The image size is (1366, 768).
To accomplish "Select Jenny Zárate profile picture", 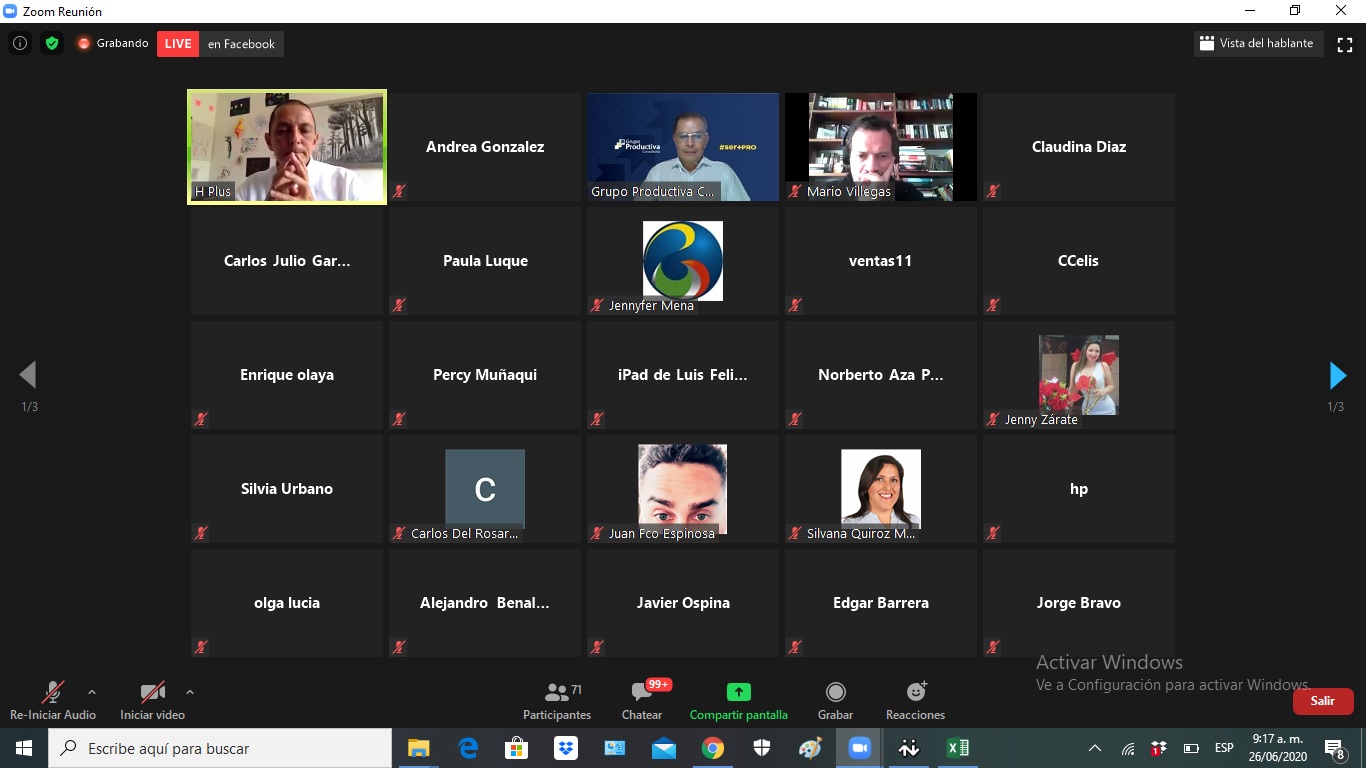I will coord(1079,375).
